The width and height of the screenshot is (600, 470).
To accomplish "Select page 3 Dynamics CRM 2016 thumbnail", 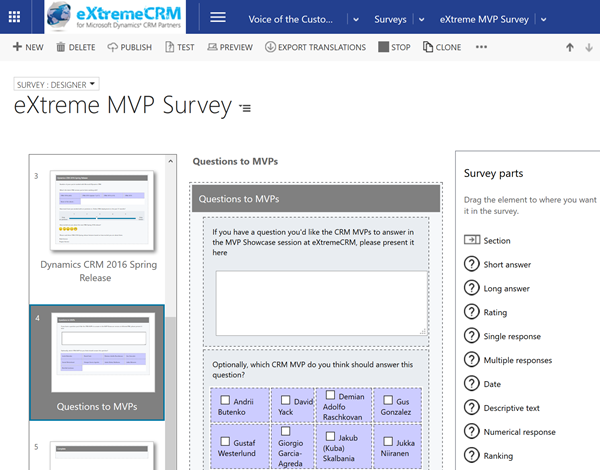I will (102, 211).
